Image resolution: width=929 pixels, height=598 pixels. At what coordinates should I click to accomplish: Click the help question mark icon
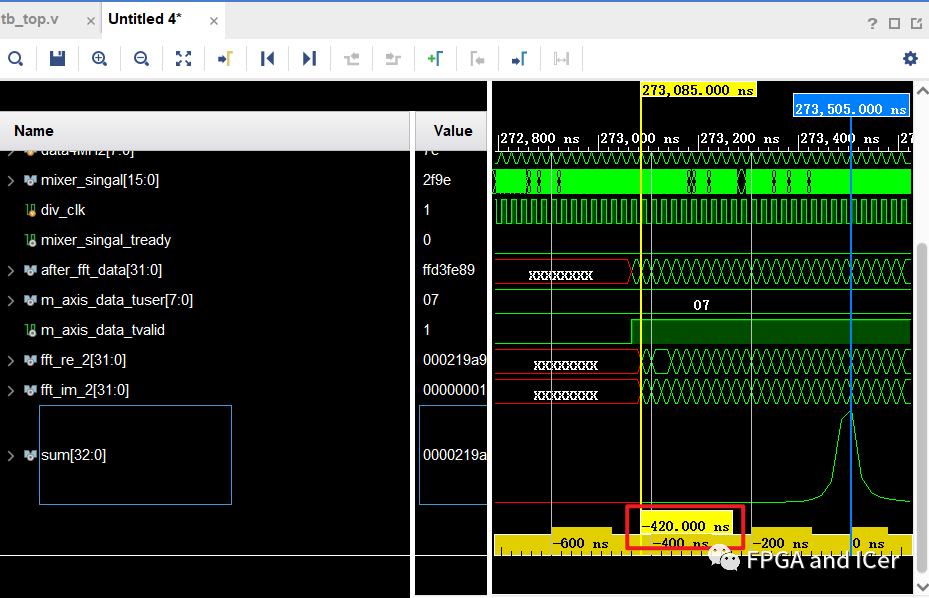pos(872,23)
